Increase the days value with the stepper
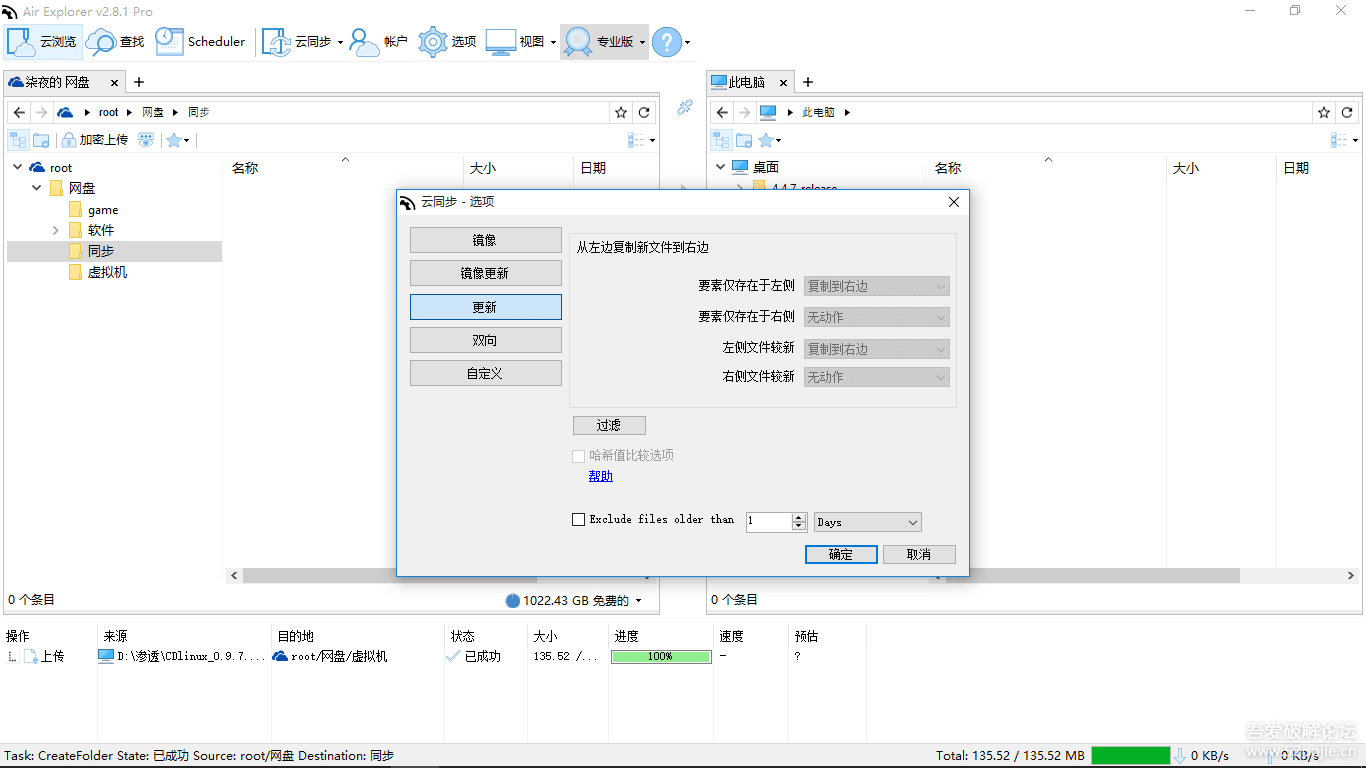This screenshot has width=1366, height=768. 798,517
